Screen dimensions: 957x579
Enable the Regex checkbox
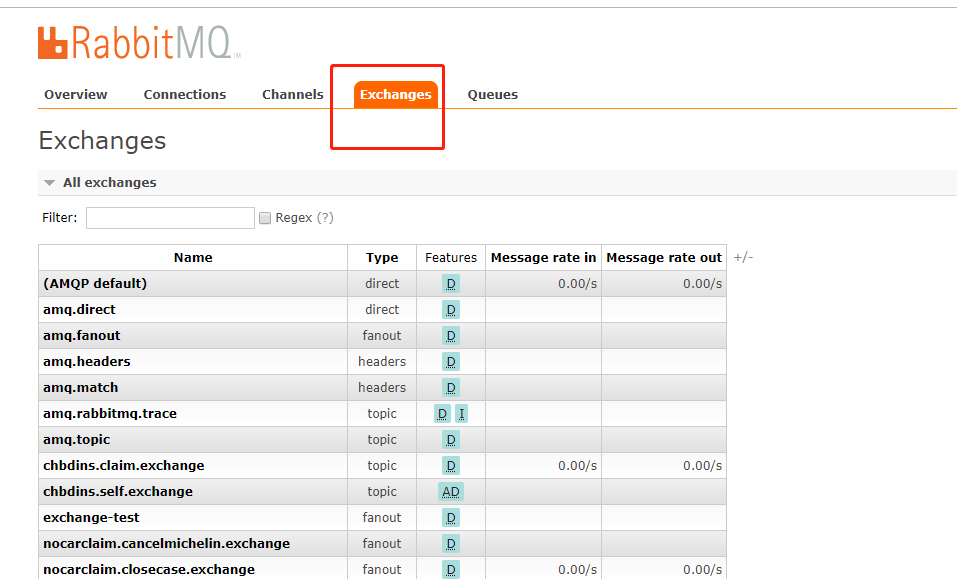(265, 218)
